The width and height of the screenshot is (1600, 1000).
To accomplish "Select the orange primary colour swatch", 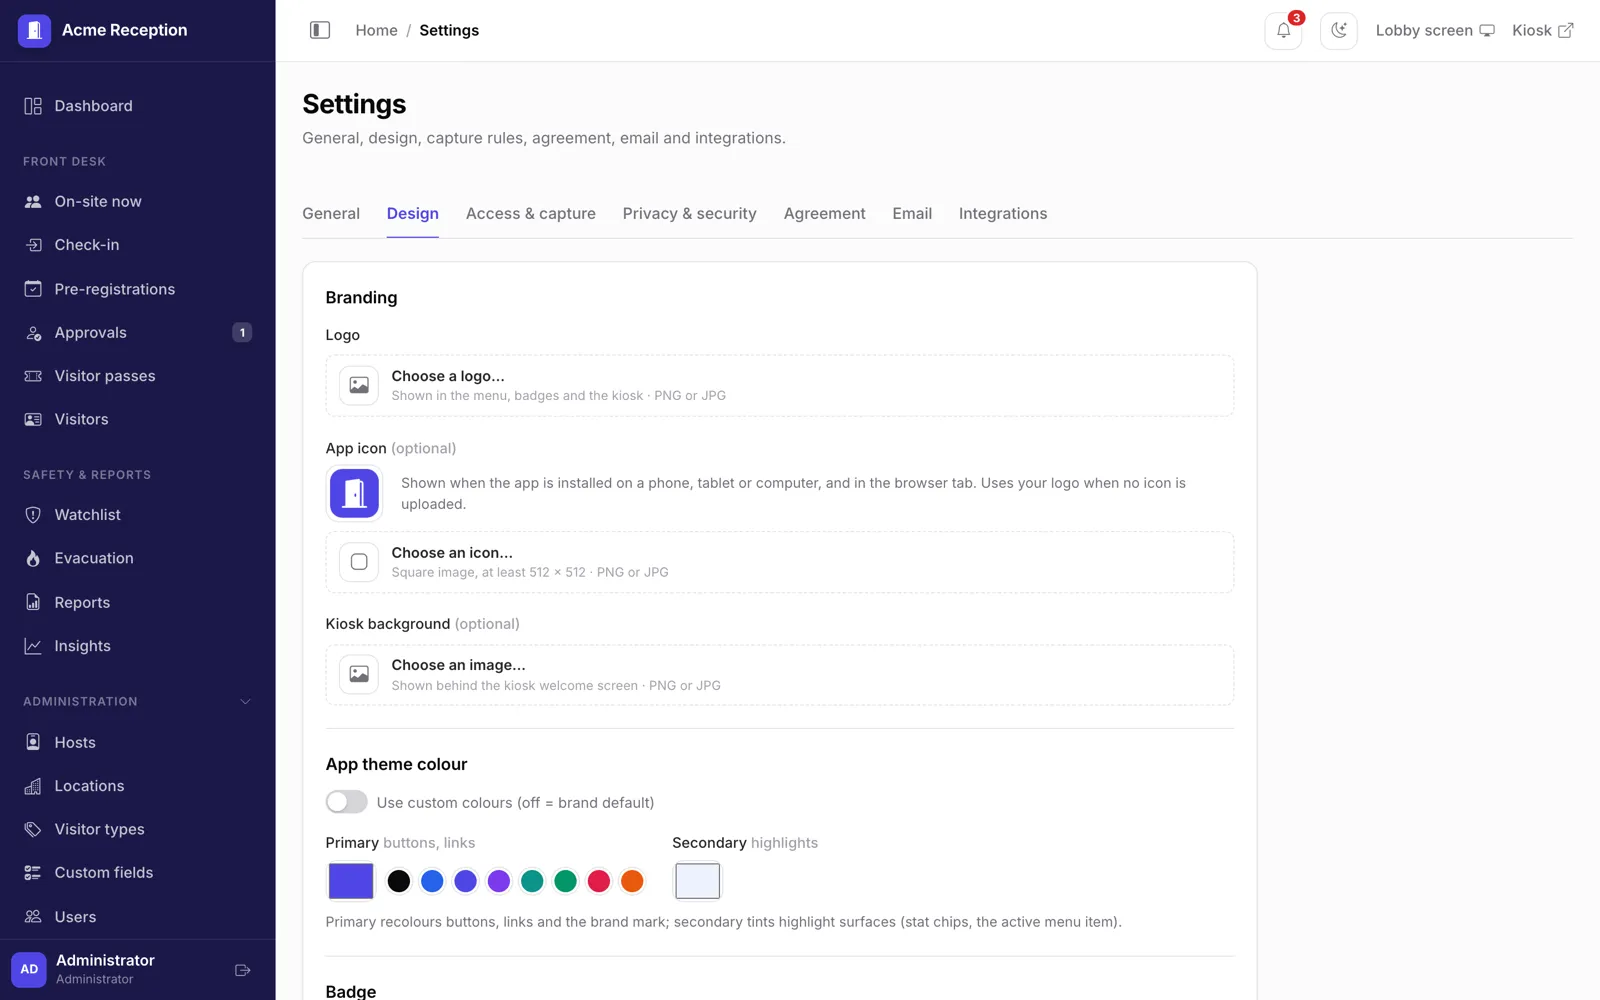I will [x=632, y=881].
